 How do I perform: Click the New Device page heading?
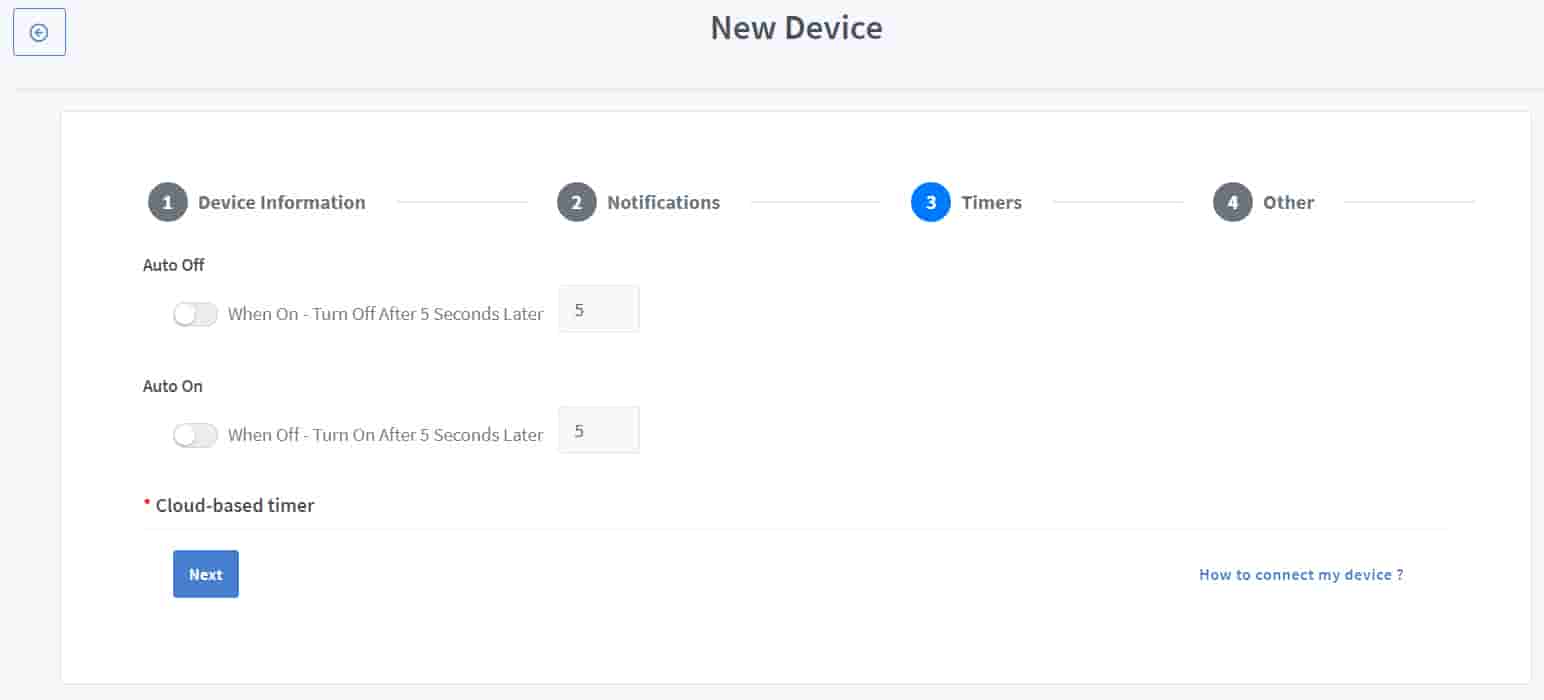point(796,28)
